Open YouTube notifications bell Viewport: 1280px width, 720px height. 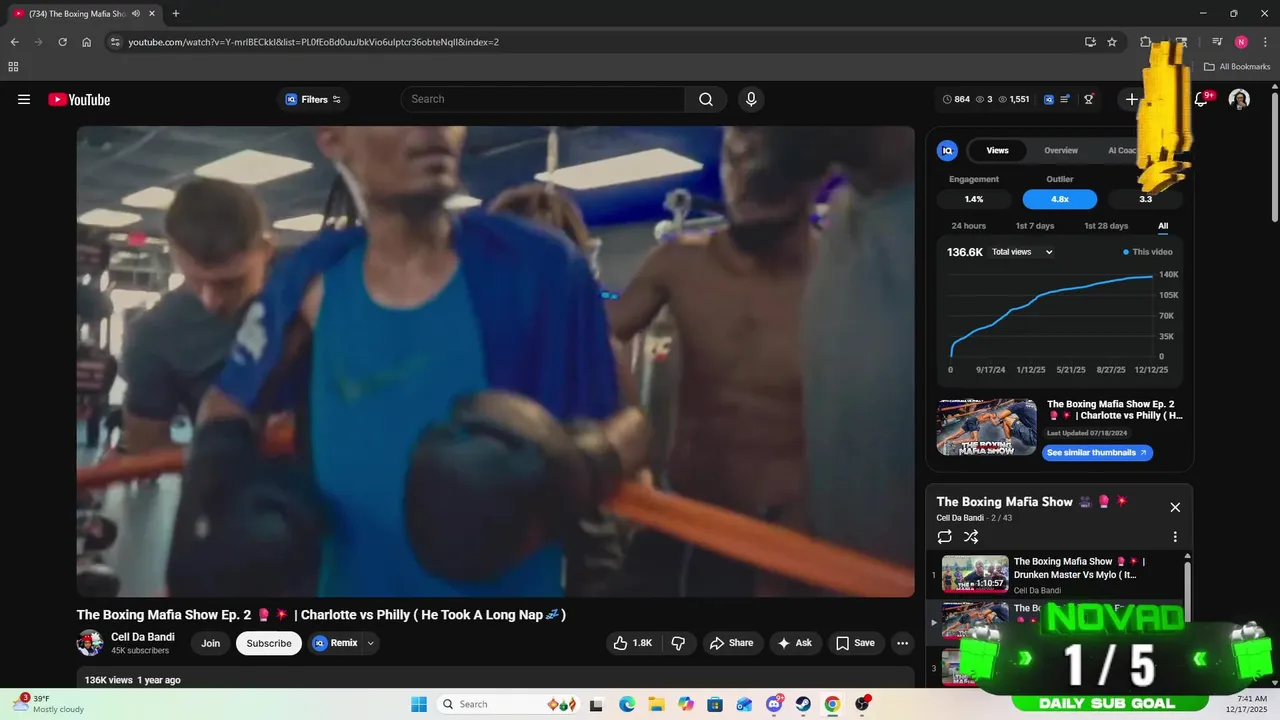click(1201, 99)
